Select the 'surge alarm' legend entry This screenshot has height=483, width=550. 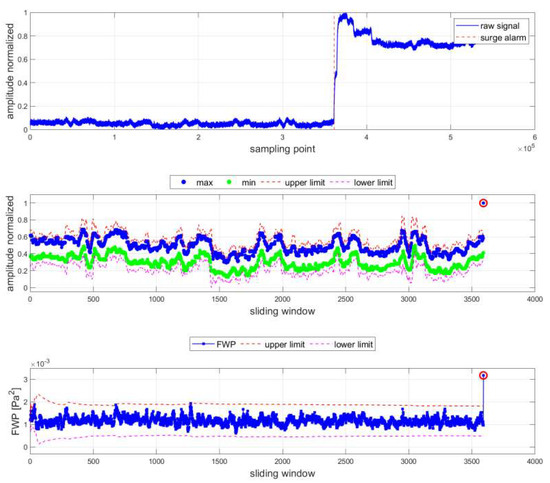[x=491, y=38]
